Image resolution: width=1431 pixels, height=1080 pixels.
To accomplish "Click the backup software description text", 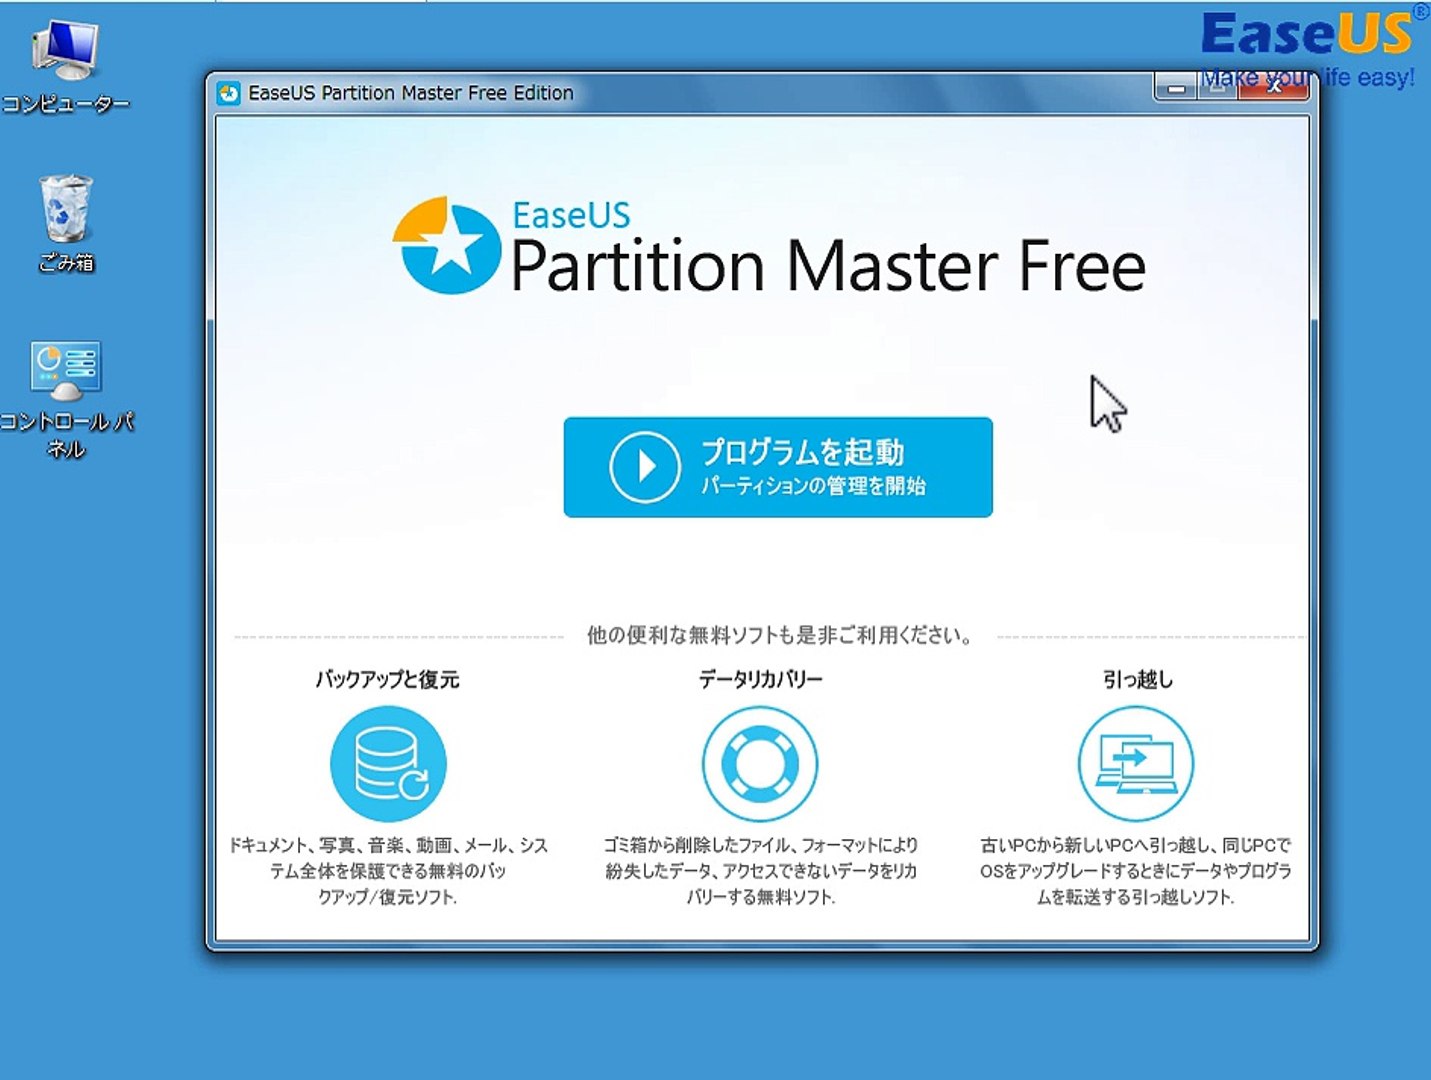I will pos(388,871).
